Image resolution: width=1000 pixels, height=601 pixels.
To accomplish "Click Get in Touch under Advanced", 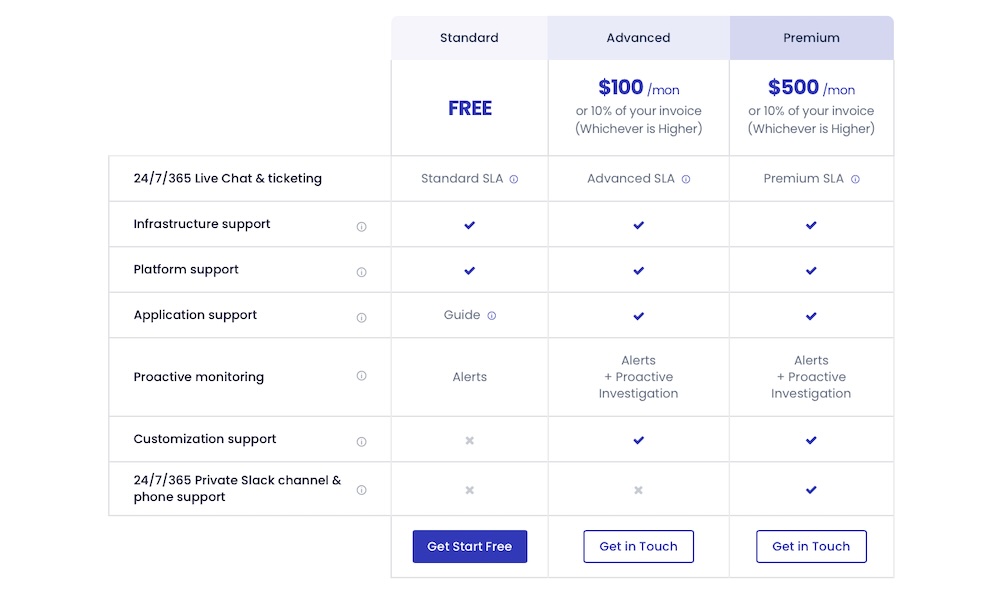I will [x=638, y=546].
